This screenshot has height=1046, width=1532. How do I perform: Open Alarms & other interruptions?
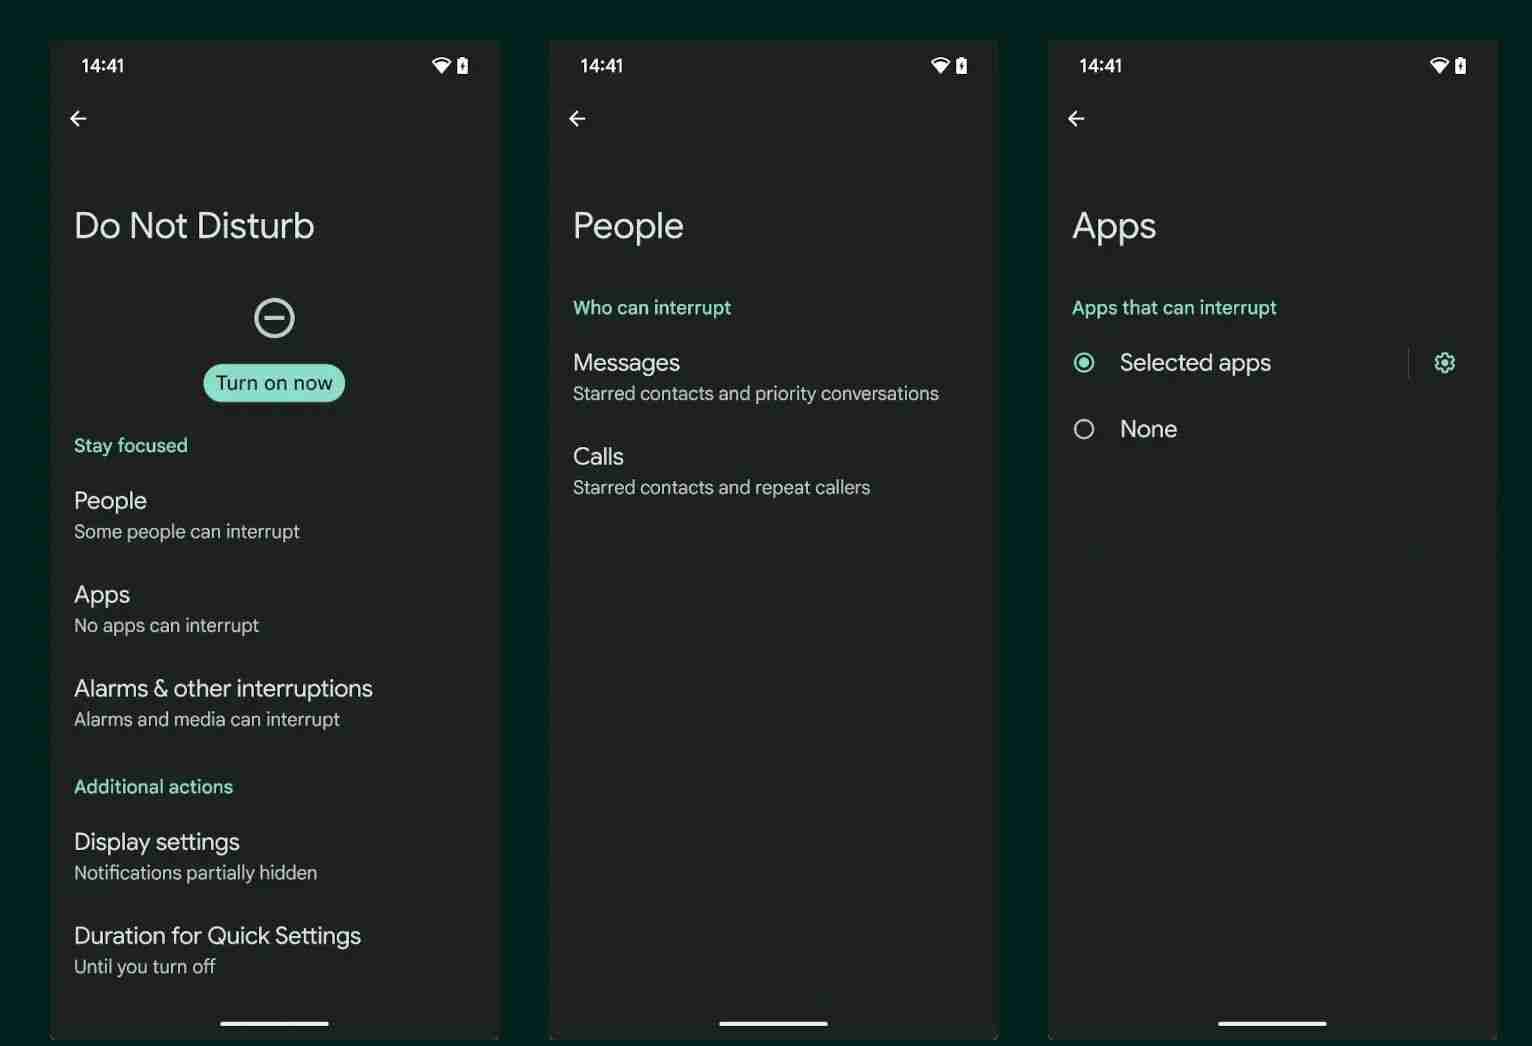click(274, 703)
